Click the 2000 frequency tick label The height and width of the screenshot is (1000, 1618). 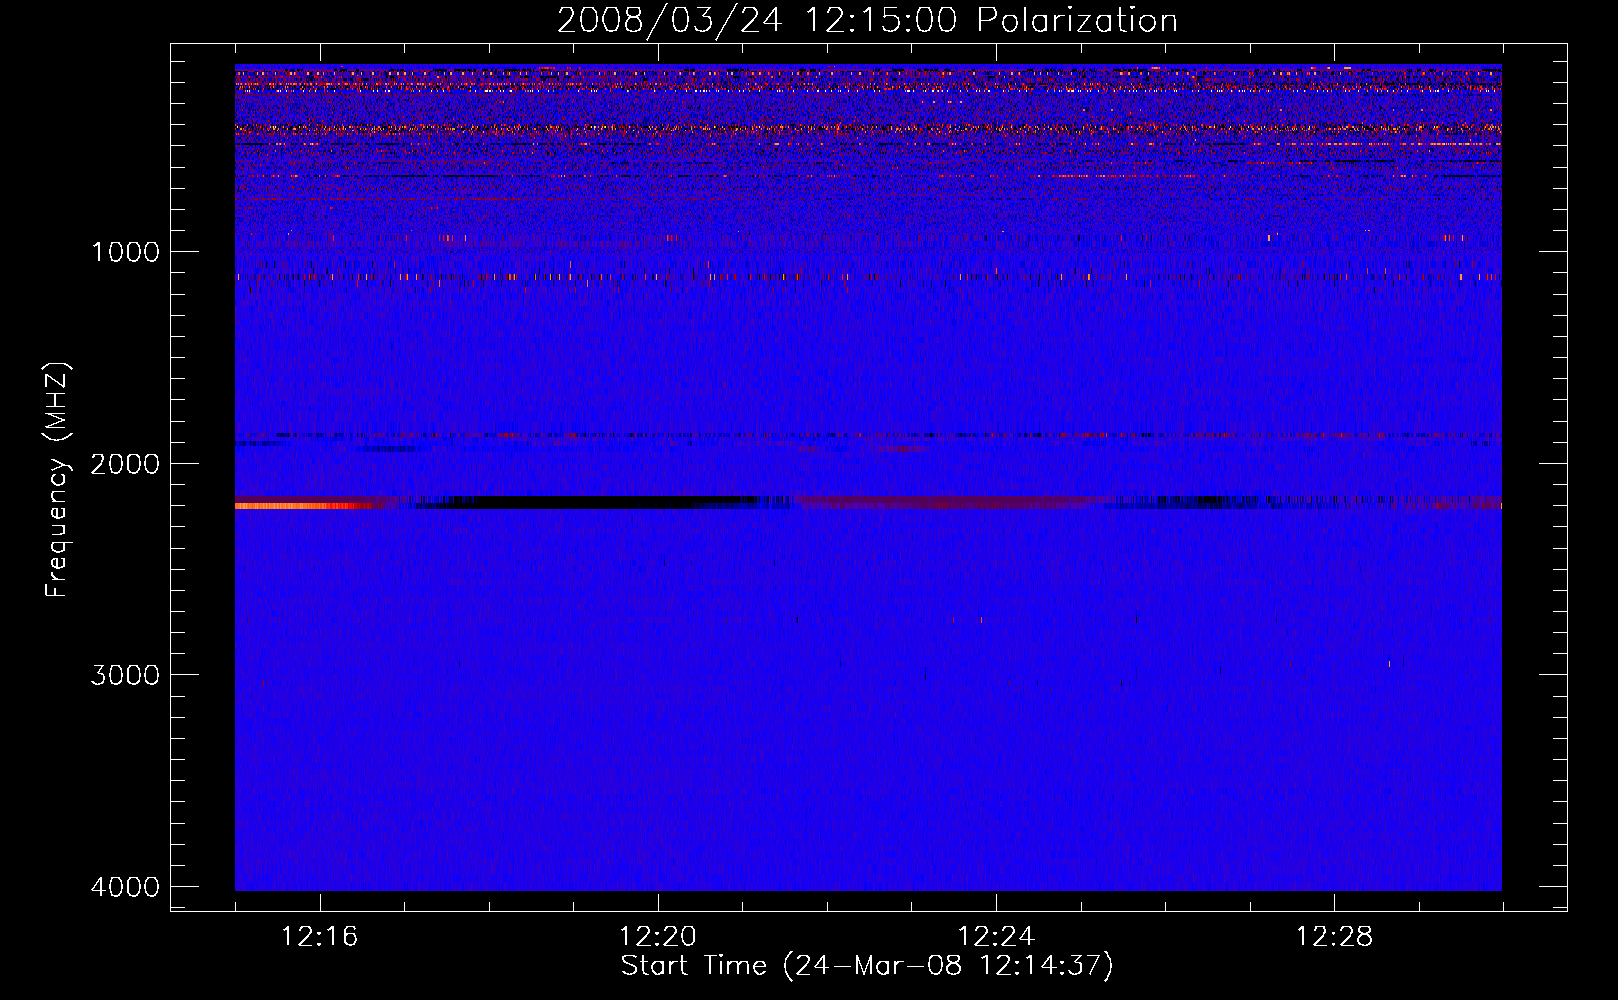pos(125,463)
